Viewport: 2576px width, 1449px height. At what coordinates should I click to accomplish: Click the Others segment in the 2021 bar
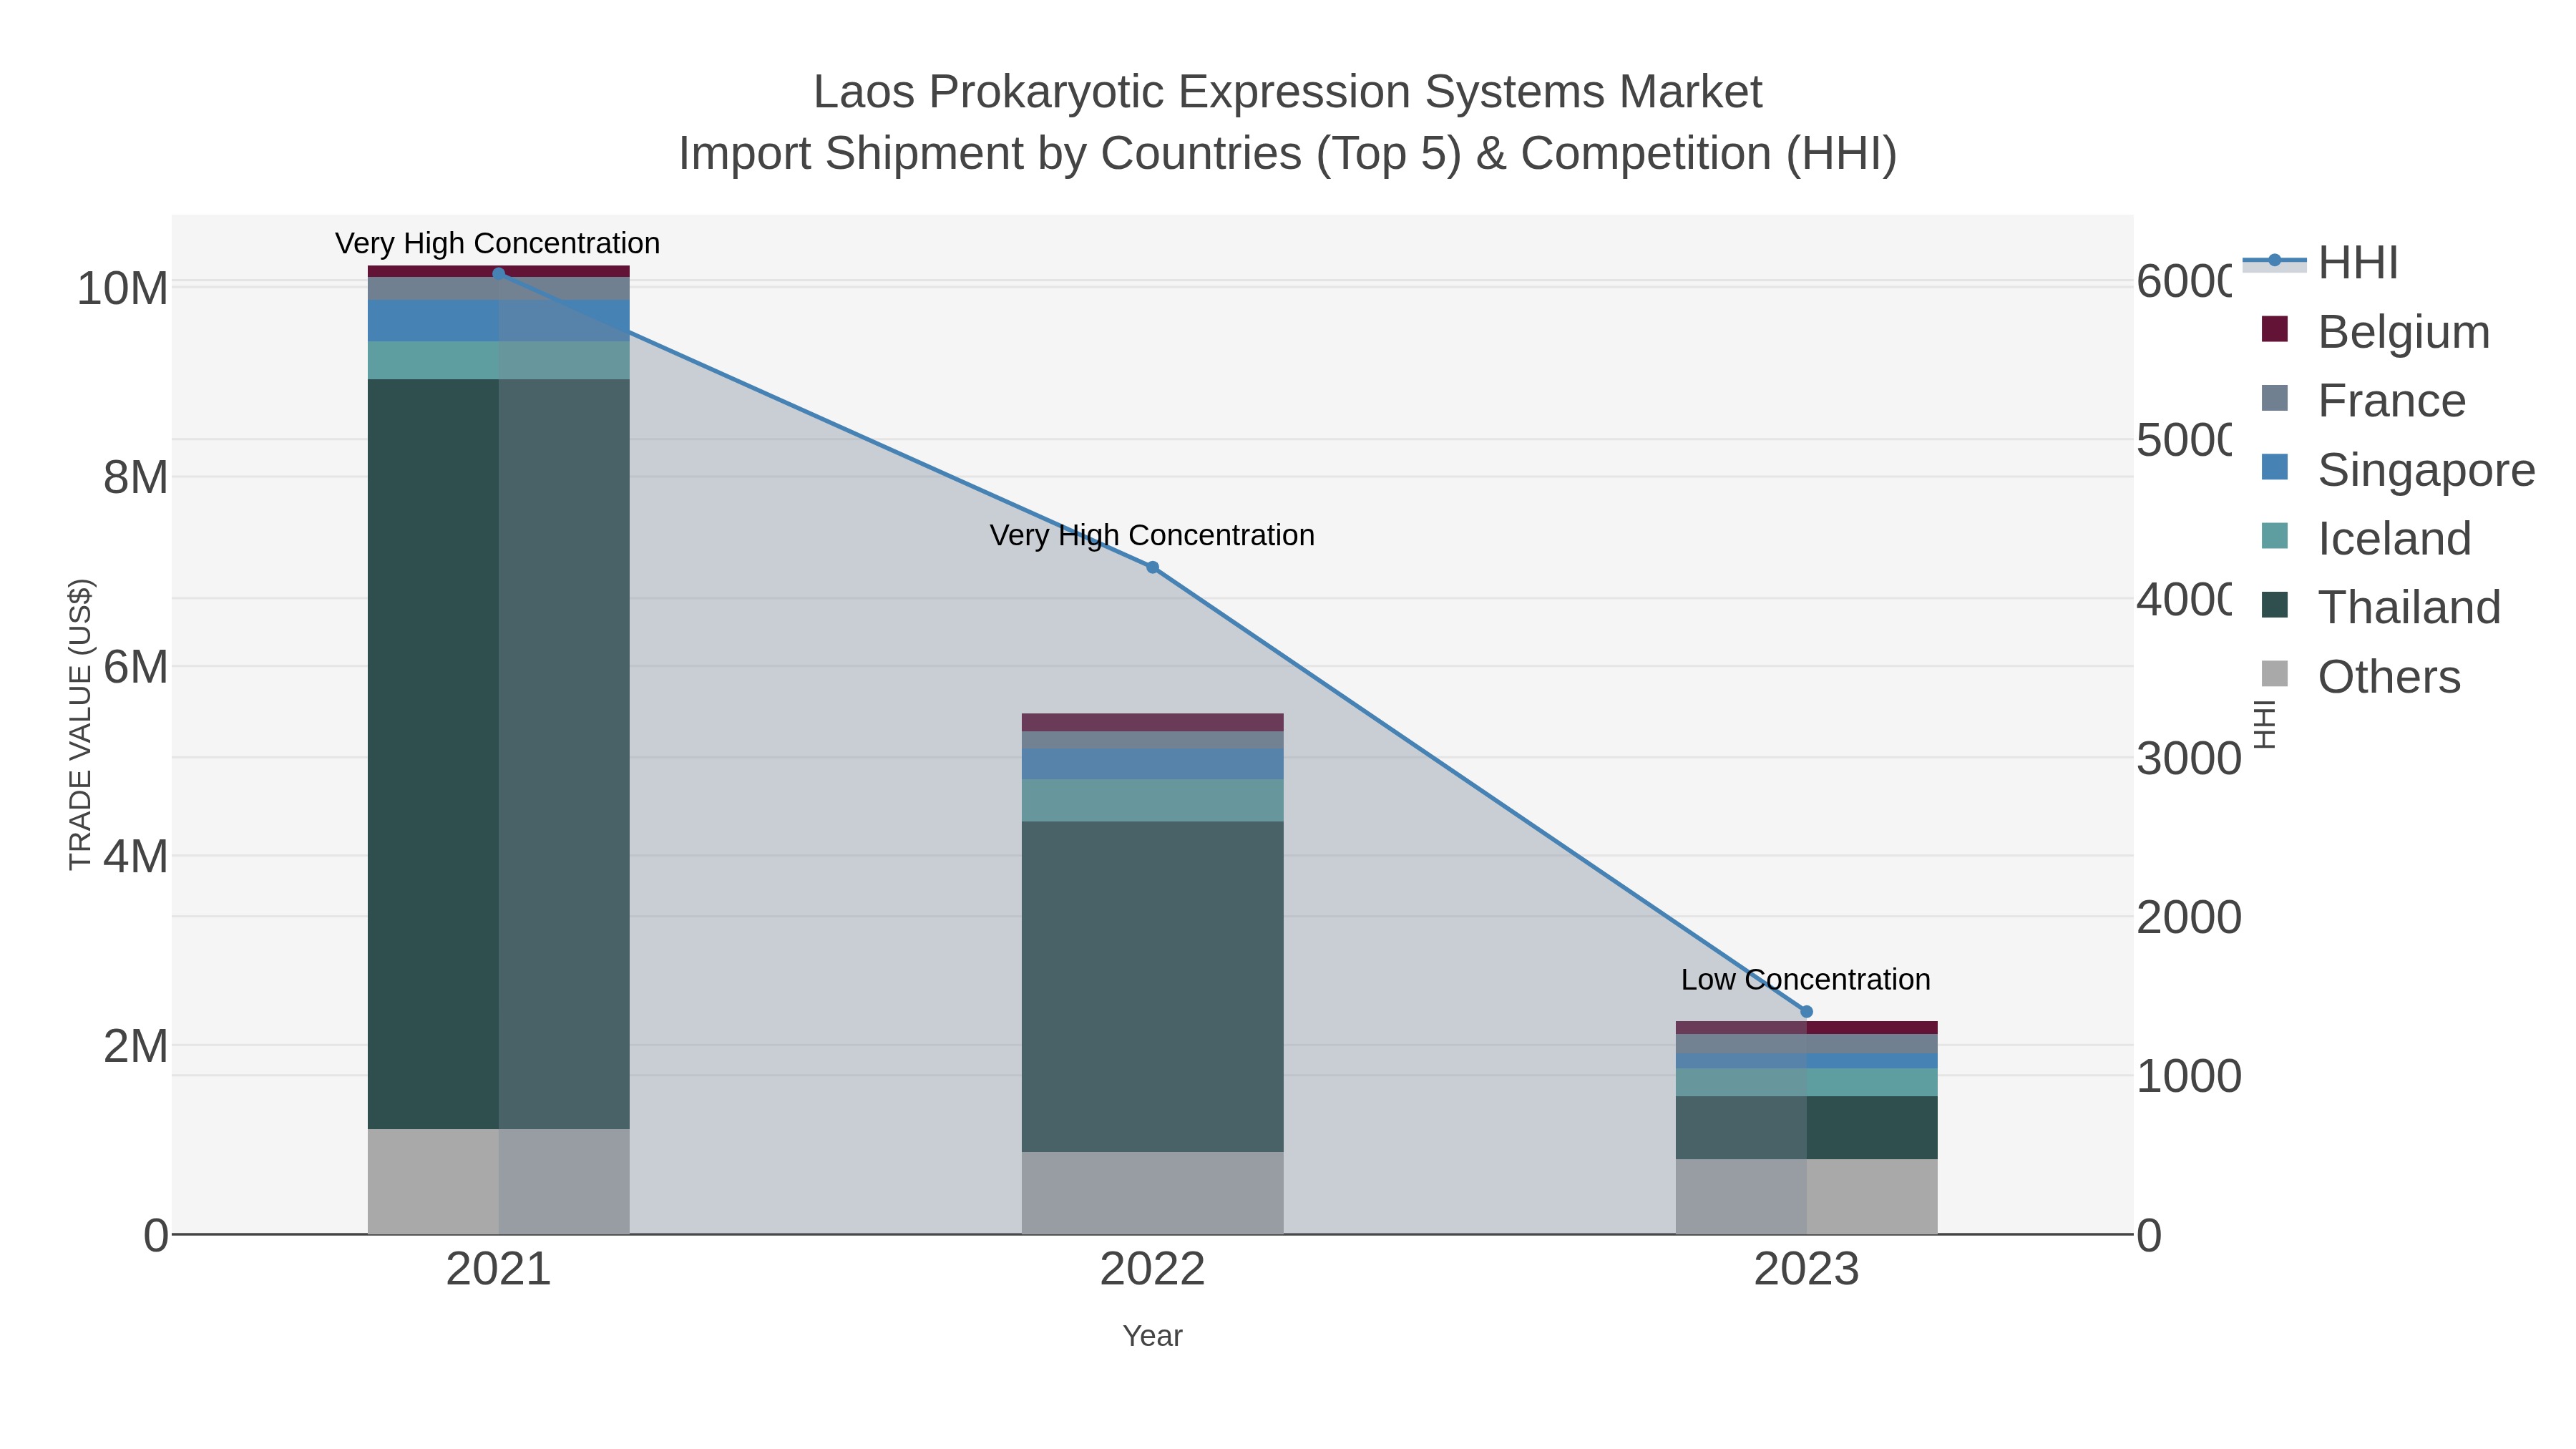[x=499, y=1182]
